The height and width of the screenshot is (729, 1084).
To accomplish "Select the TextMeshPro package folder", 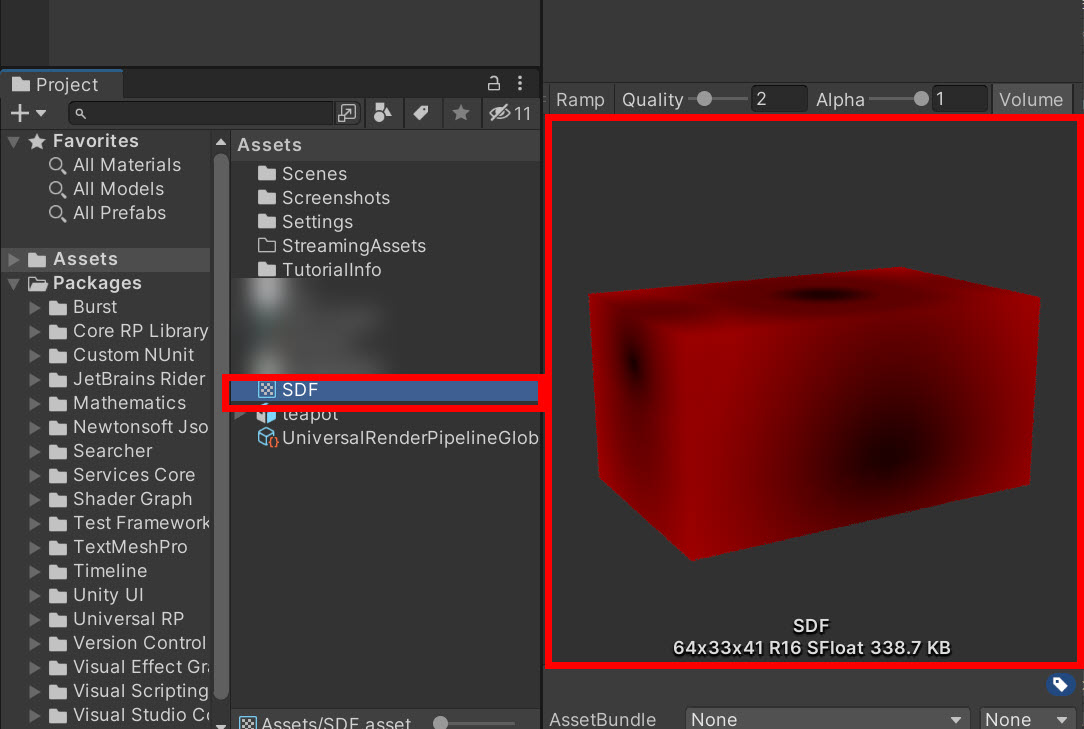I will tap(118, 547).
